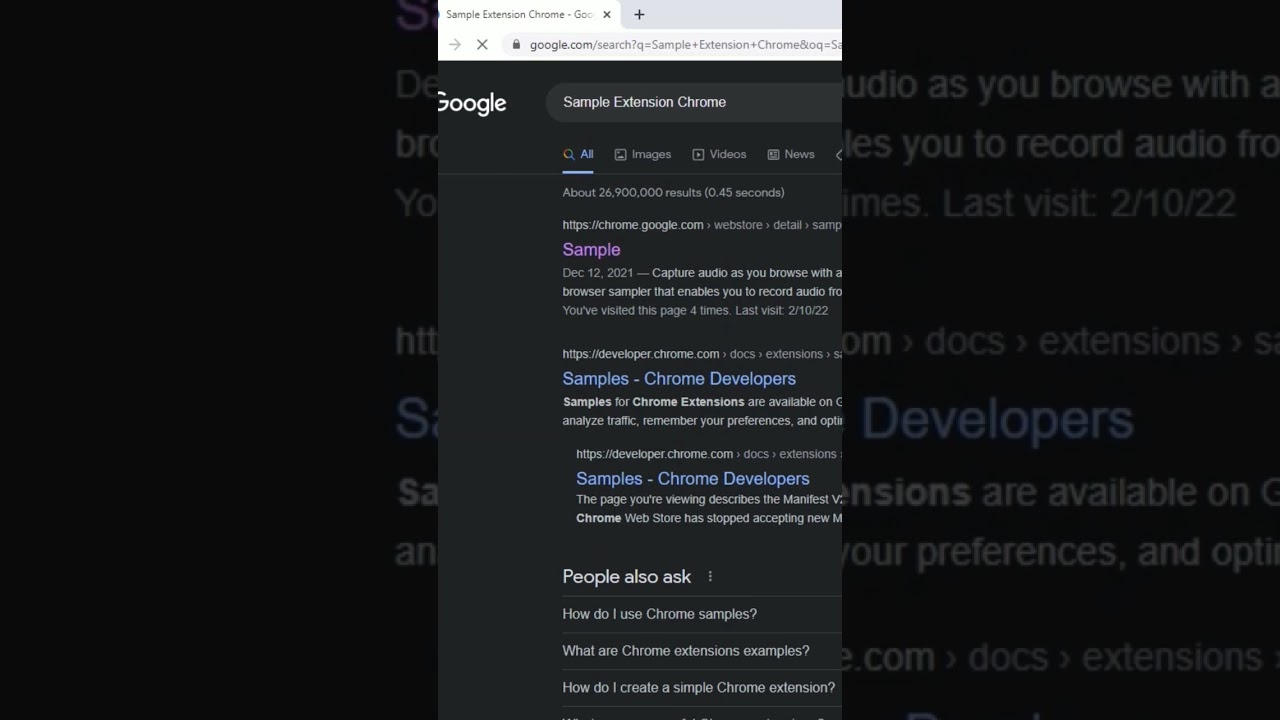The width and height of the screenshot is (1280, 720).
Task: Select the Sample Extension Chrome tab title
Action: click(x=519, y=15)
